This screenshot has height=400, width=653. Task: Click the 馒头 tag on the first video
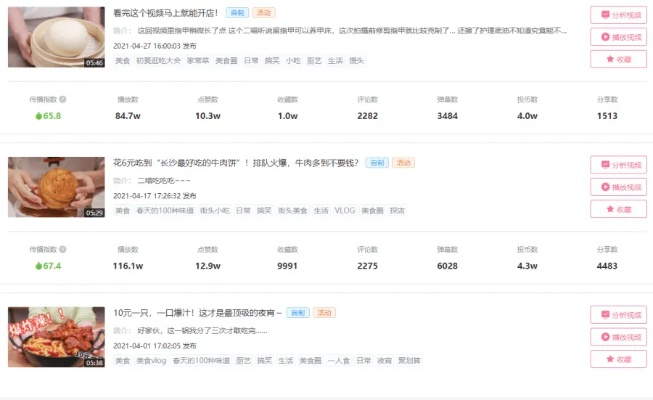click(356, 61)
